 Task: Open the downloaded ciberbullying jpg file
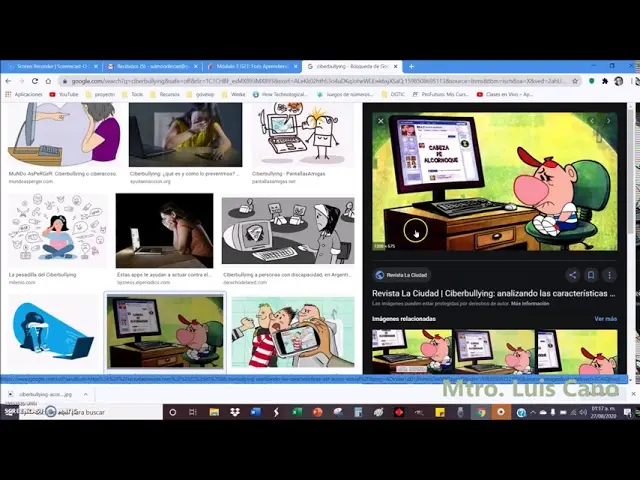tap(45, 394)
